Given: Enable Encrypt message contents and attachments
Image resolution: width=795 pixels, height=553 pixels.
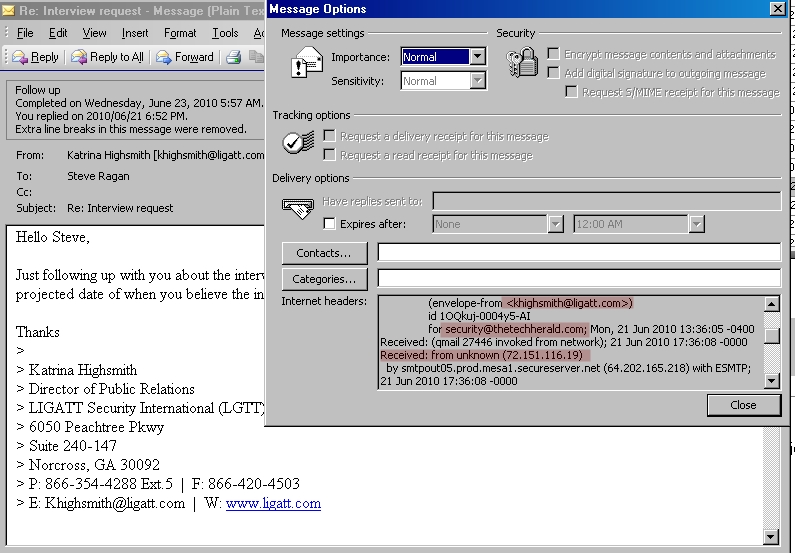Looking at the screenshot, I should 553,54.
